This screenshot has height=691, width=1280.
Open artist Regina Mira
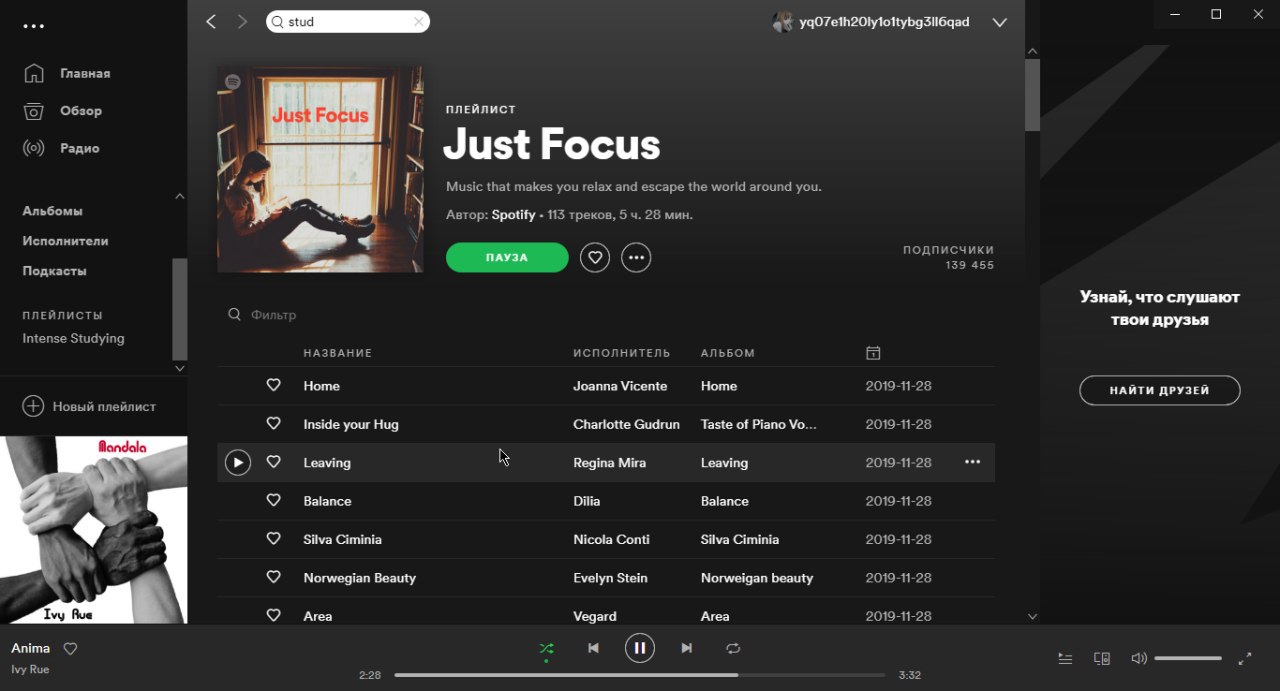(x=609, y=463)
